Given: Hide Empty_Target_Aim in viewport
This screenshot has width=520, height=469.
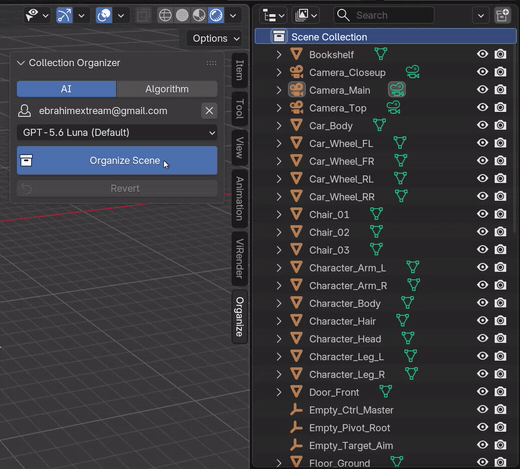Looking at the screenshot, I should pos(482,445).
